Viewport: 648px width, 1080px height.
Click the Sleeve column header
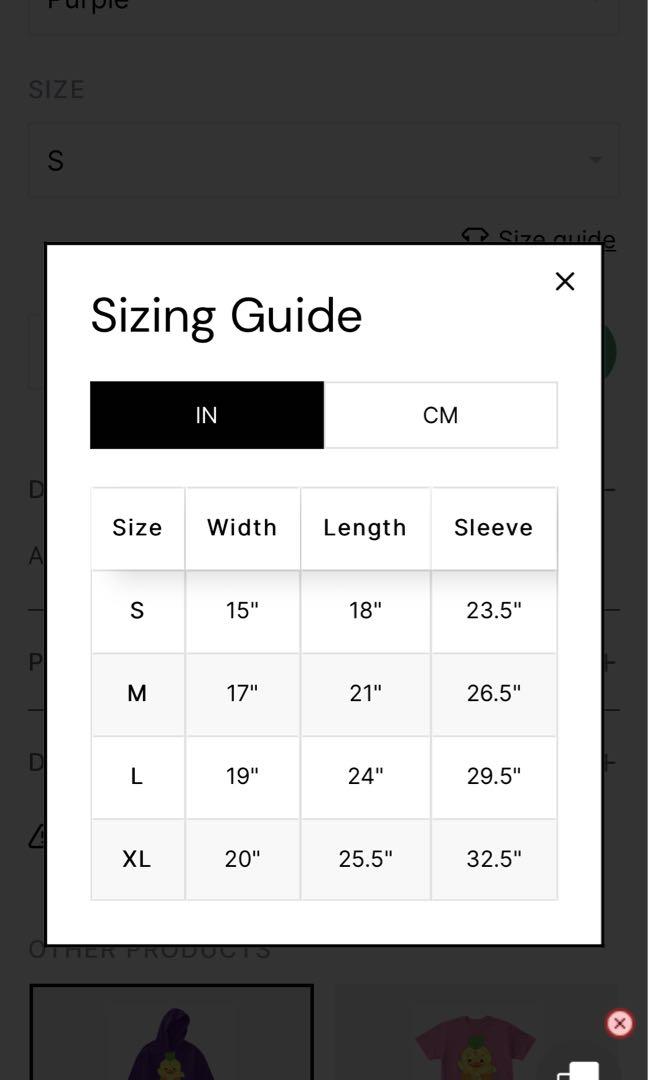[x=494, y=528]
